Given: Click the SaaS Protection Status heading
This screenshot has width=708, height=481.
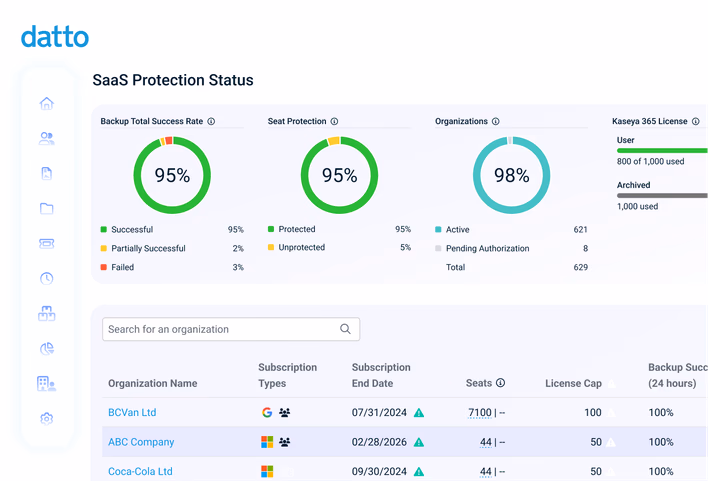Looking at the screenshot, I should 173,80.
